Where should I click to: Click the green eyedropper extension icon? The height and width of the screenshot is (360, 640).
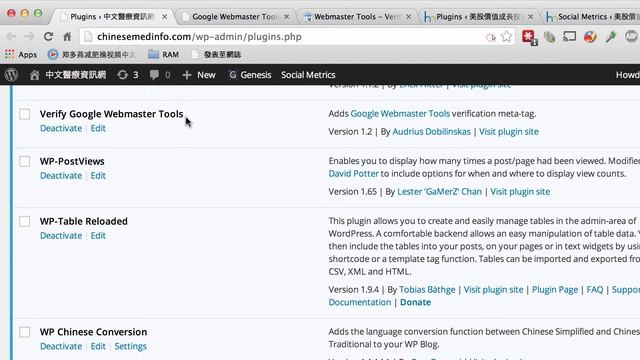click(x=611, y=37)
